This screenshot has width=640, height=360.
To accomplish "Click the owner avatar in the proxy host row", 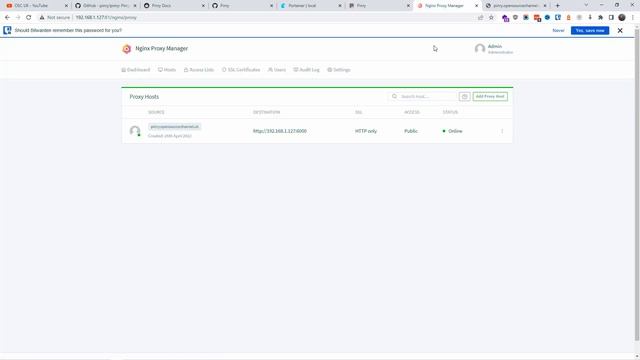I will (135, 131).
